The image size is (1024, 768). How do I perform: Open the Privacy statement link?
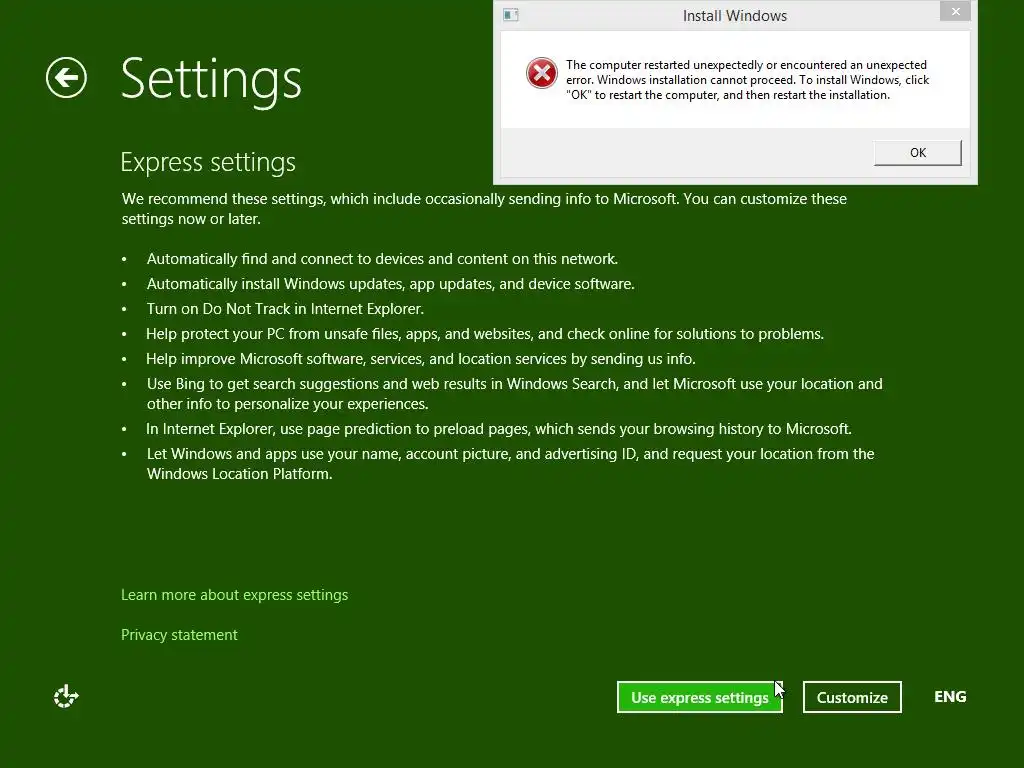pyautogui.click(x=179, y=635)
